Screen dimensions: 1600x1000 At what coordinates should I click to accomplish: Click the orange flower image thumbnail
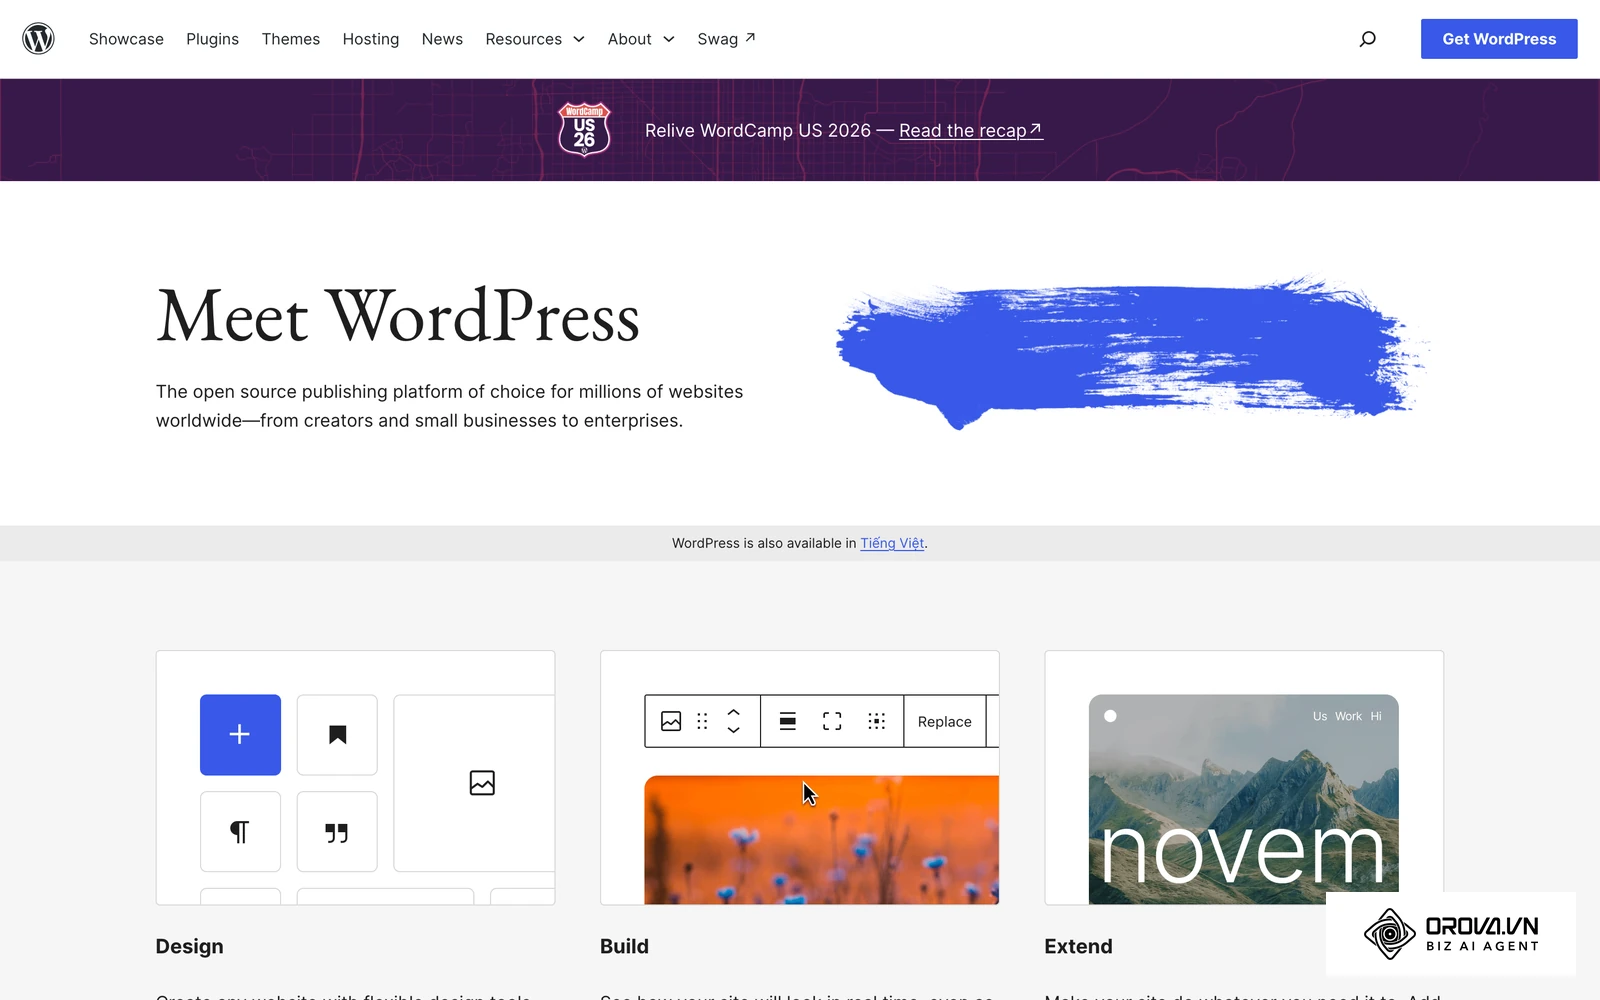(x=821, y=840)
